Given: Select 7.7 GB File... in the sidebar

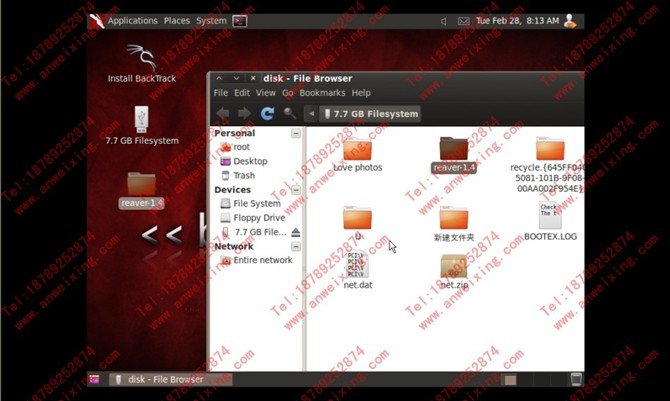Looking at the screenshot, I should pos(253,232).
